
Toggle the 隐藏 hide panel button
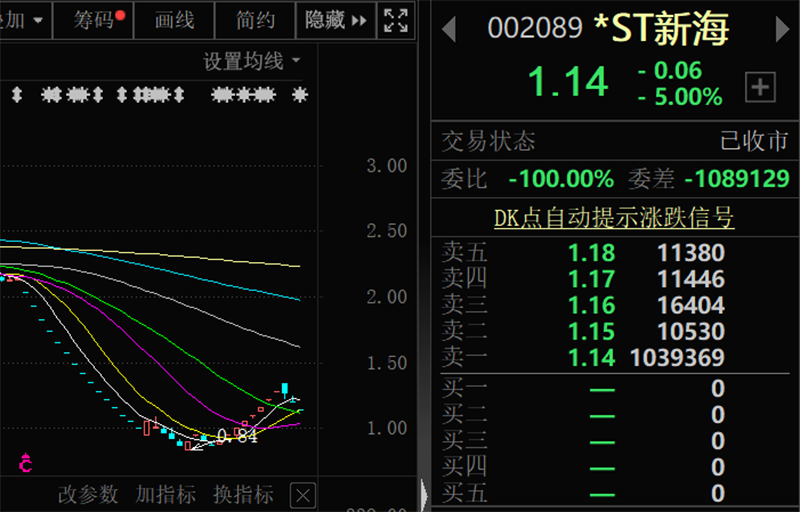click(336, 20)
